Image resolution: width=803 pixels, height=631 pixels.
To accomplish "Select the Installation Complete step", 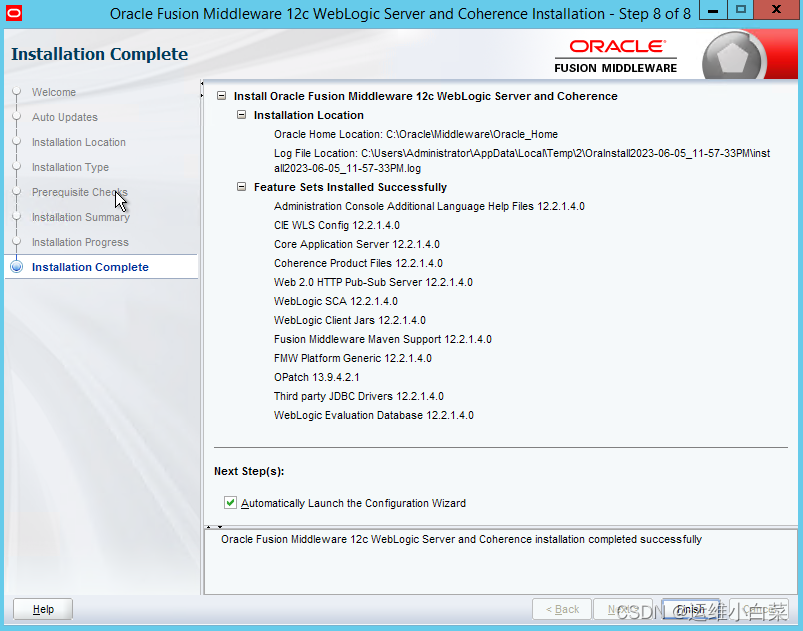I will point(90,267).
